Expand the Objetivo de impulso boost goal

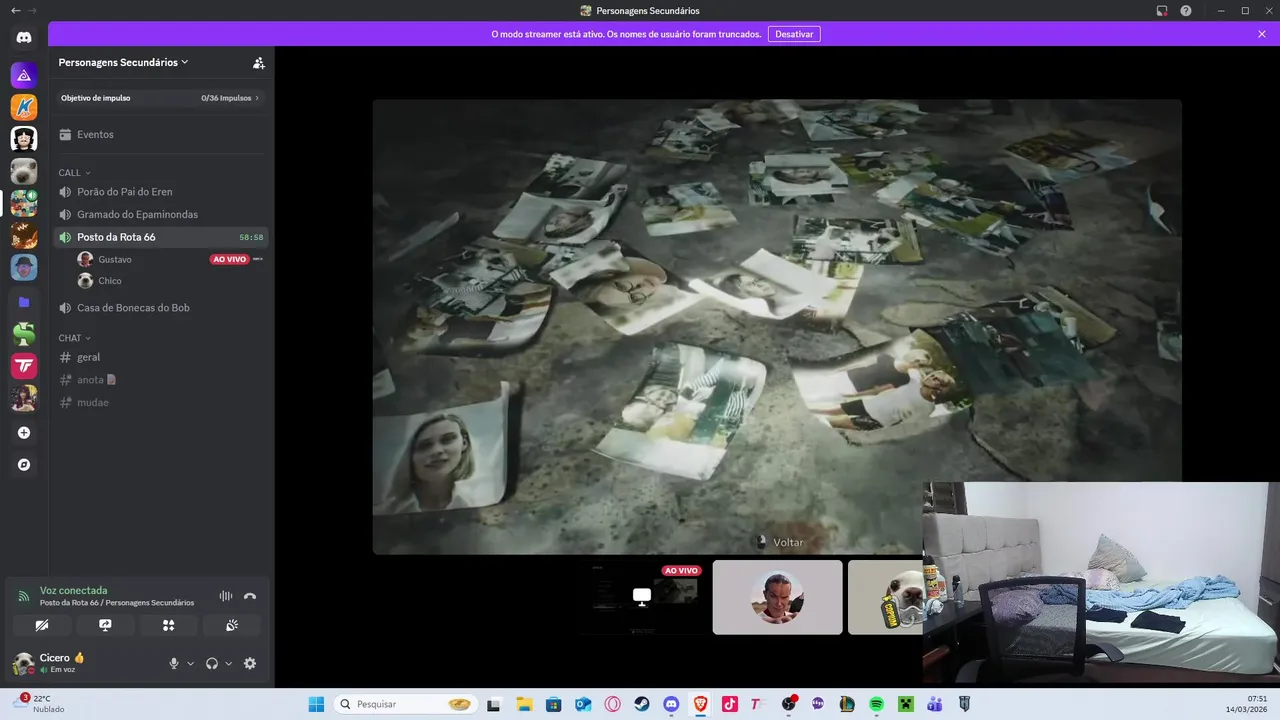click(161, 98)
